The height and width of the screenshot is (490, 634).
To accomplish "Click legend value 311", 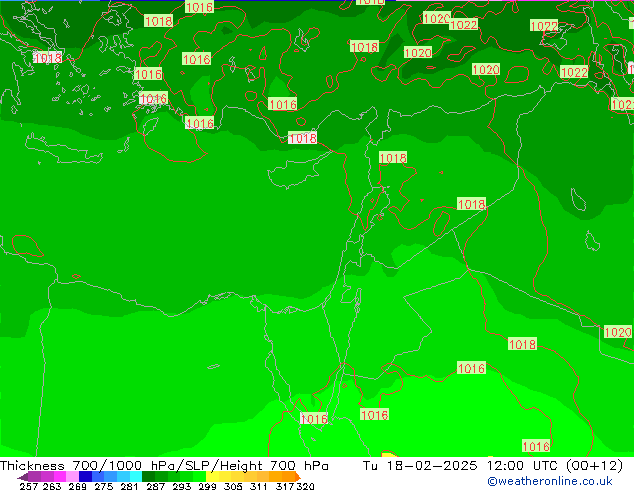I will (259, 486).
